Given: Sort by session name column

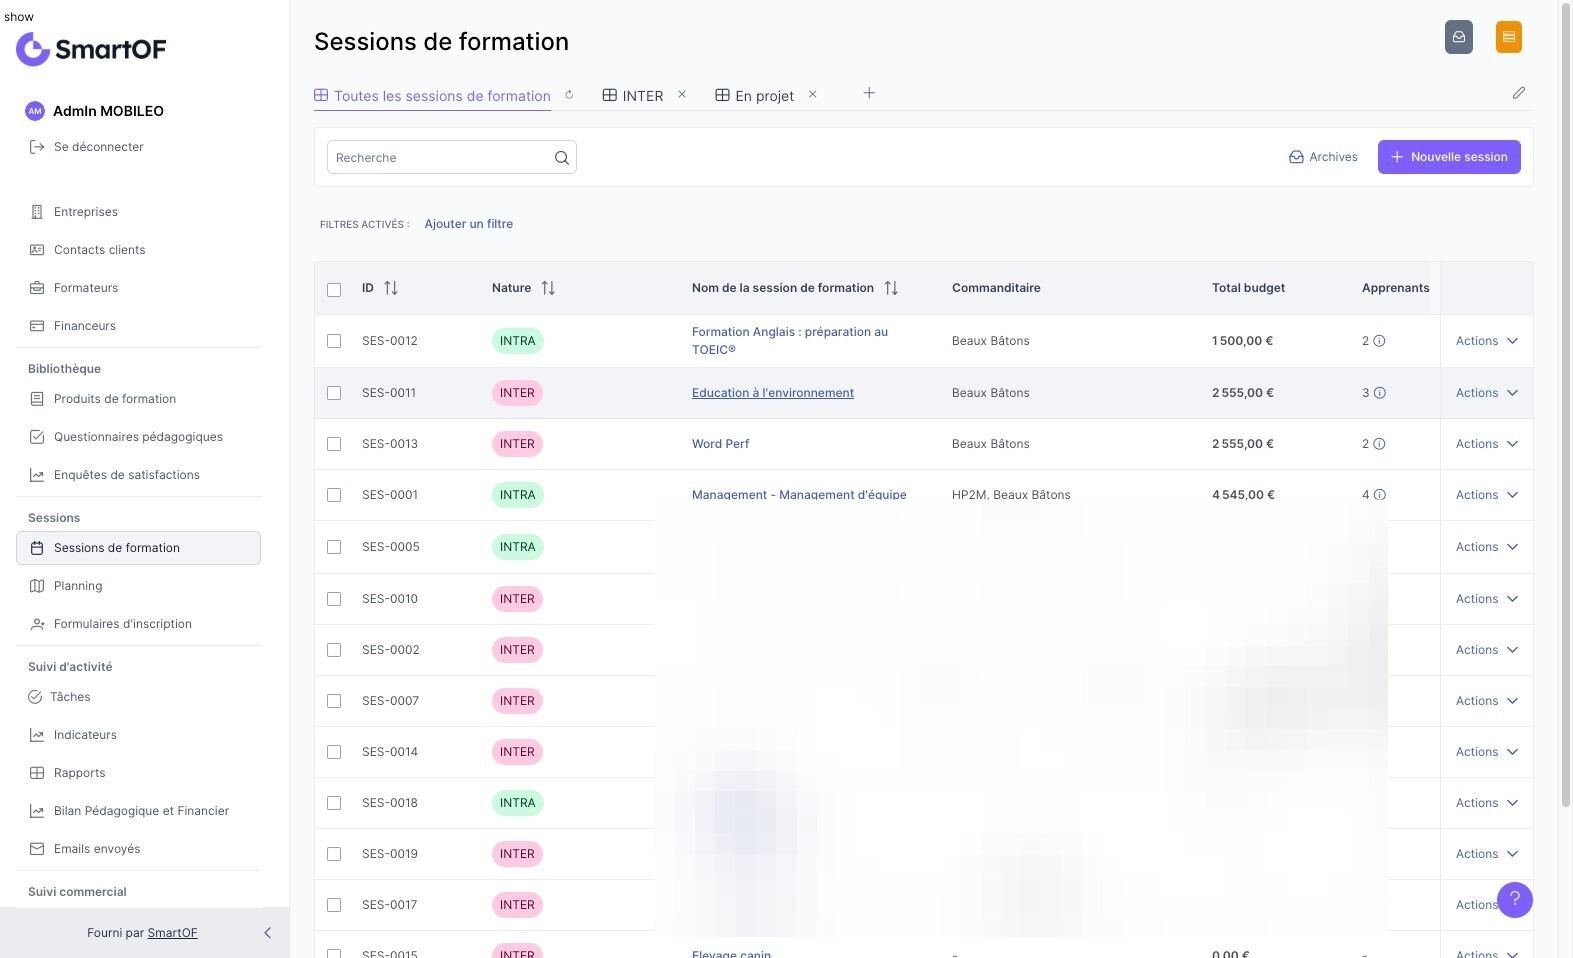Looking at the screenshot, I should click(891, 288).
